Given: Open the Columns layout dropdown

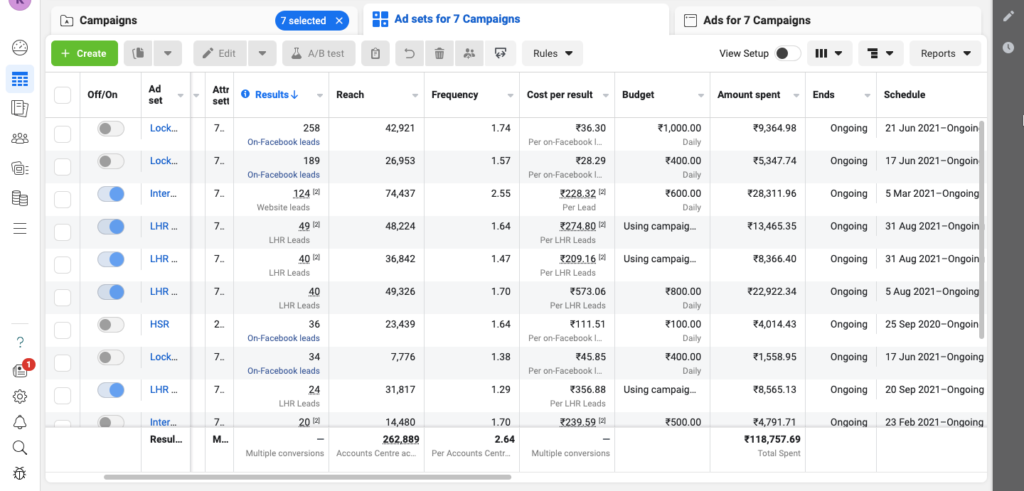Looking at the screenshot, I should [829, 54].
